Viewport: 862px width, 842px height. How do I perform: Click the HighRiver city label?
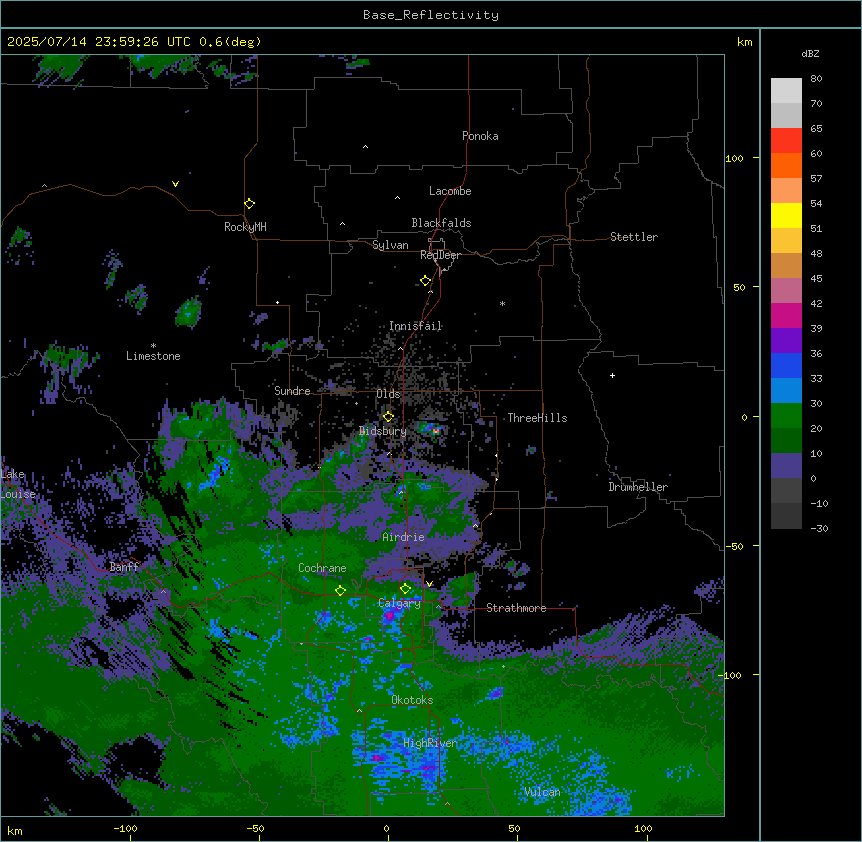[430, 743]
